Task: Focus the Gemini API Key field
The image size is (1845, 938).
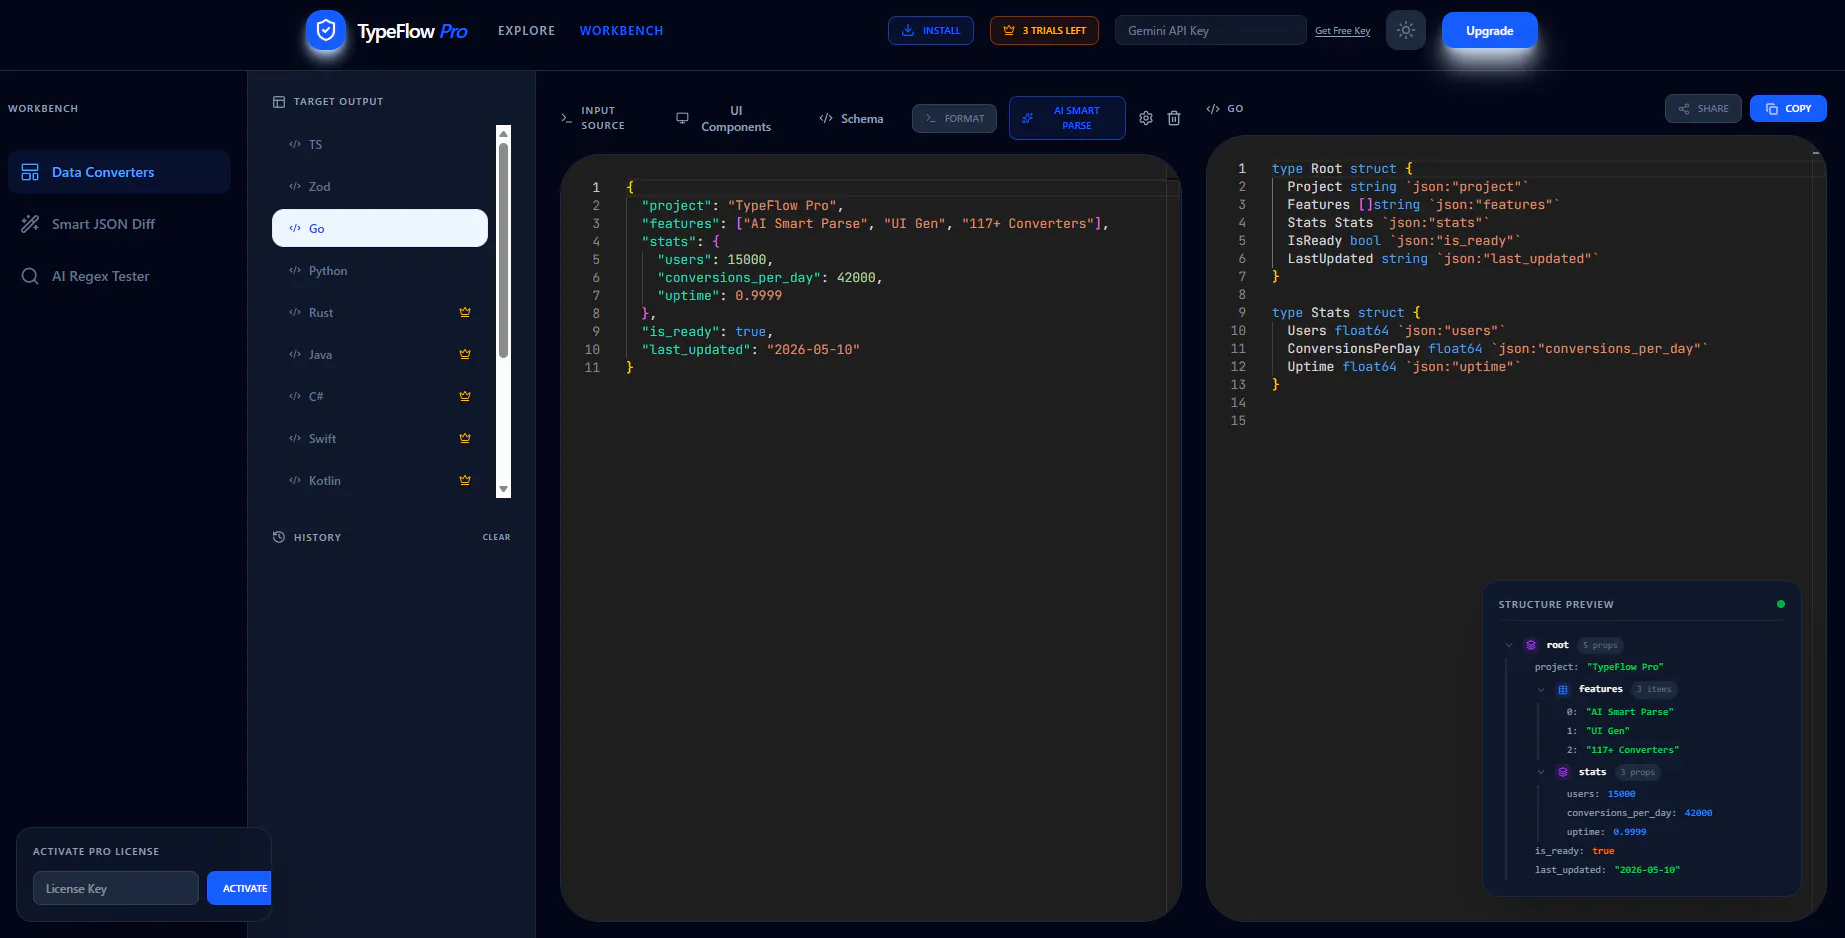Action: click(1211, 30)
